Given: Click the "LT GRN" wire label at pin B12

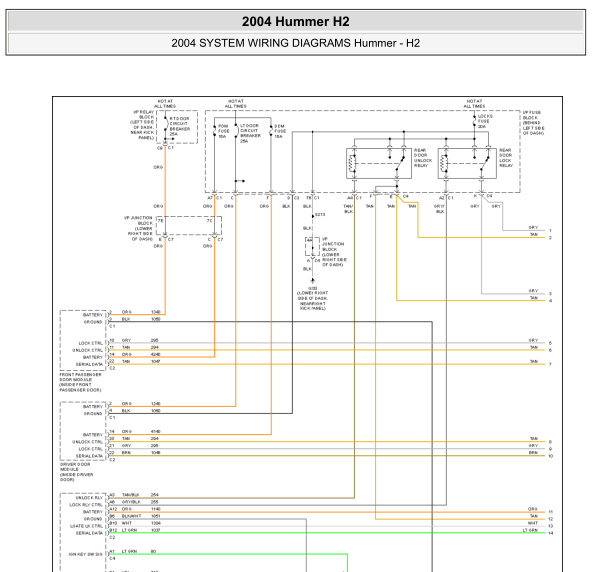Looking at the screenshot, I should [129, 530].
